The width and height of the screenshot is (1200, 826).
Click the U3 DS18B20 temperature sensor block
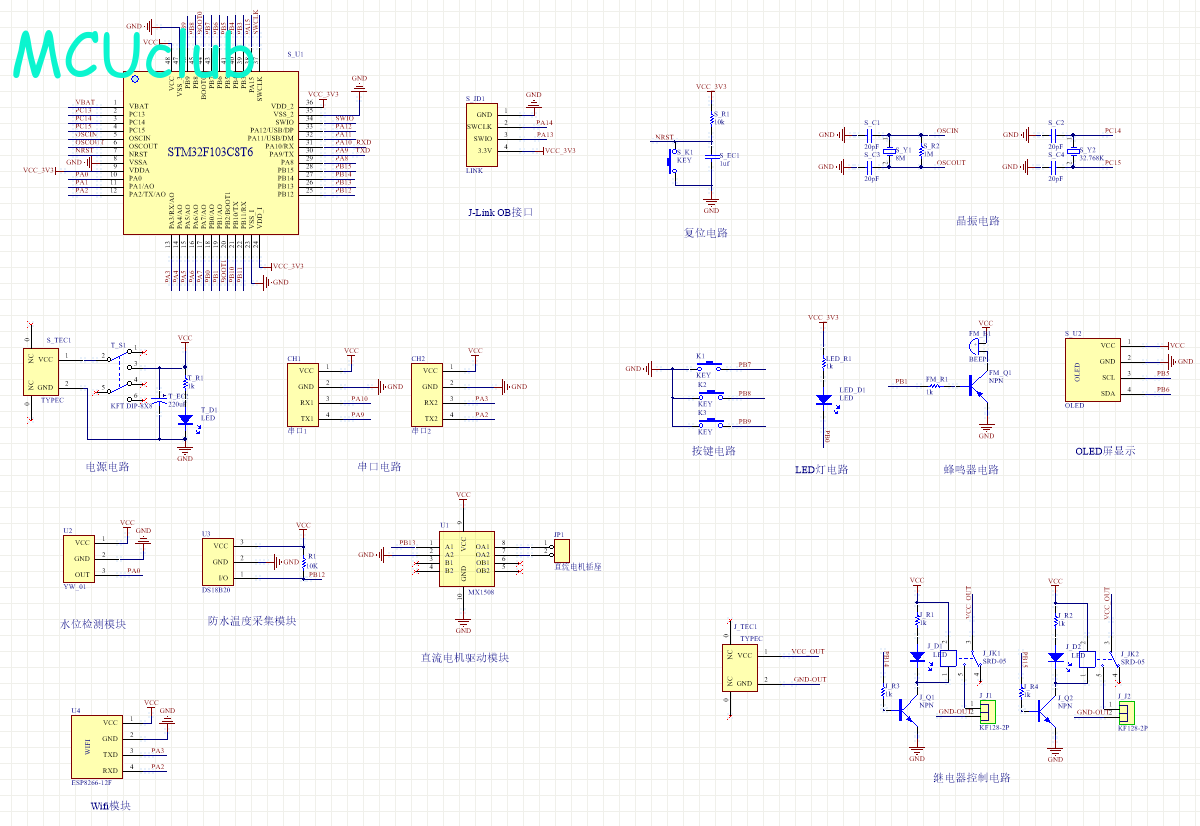(217, 561)
